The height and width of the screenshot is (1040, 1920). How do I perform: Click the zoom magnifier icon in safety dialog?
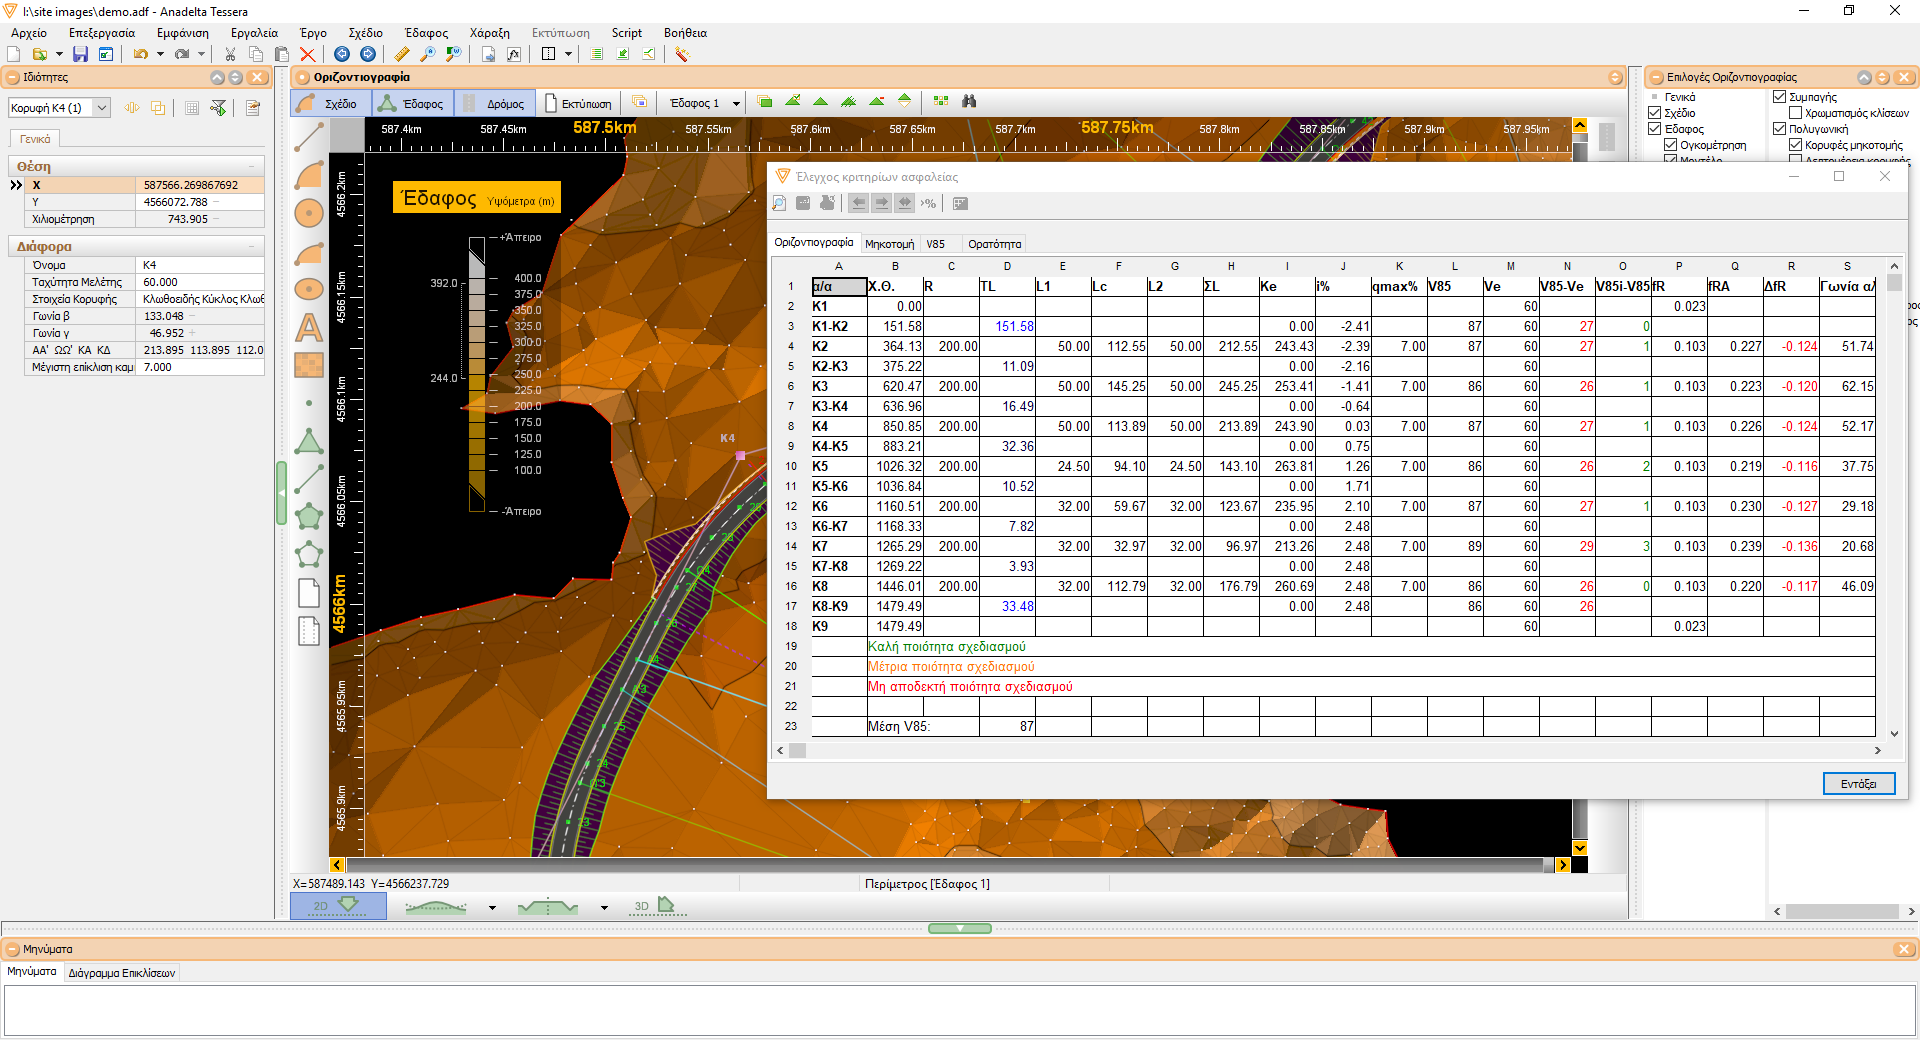(x=780, y=203)
